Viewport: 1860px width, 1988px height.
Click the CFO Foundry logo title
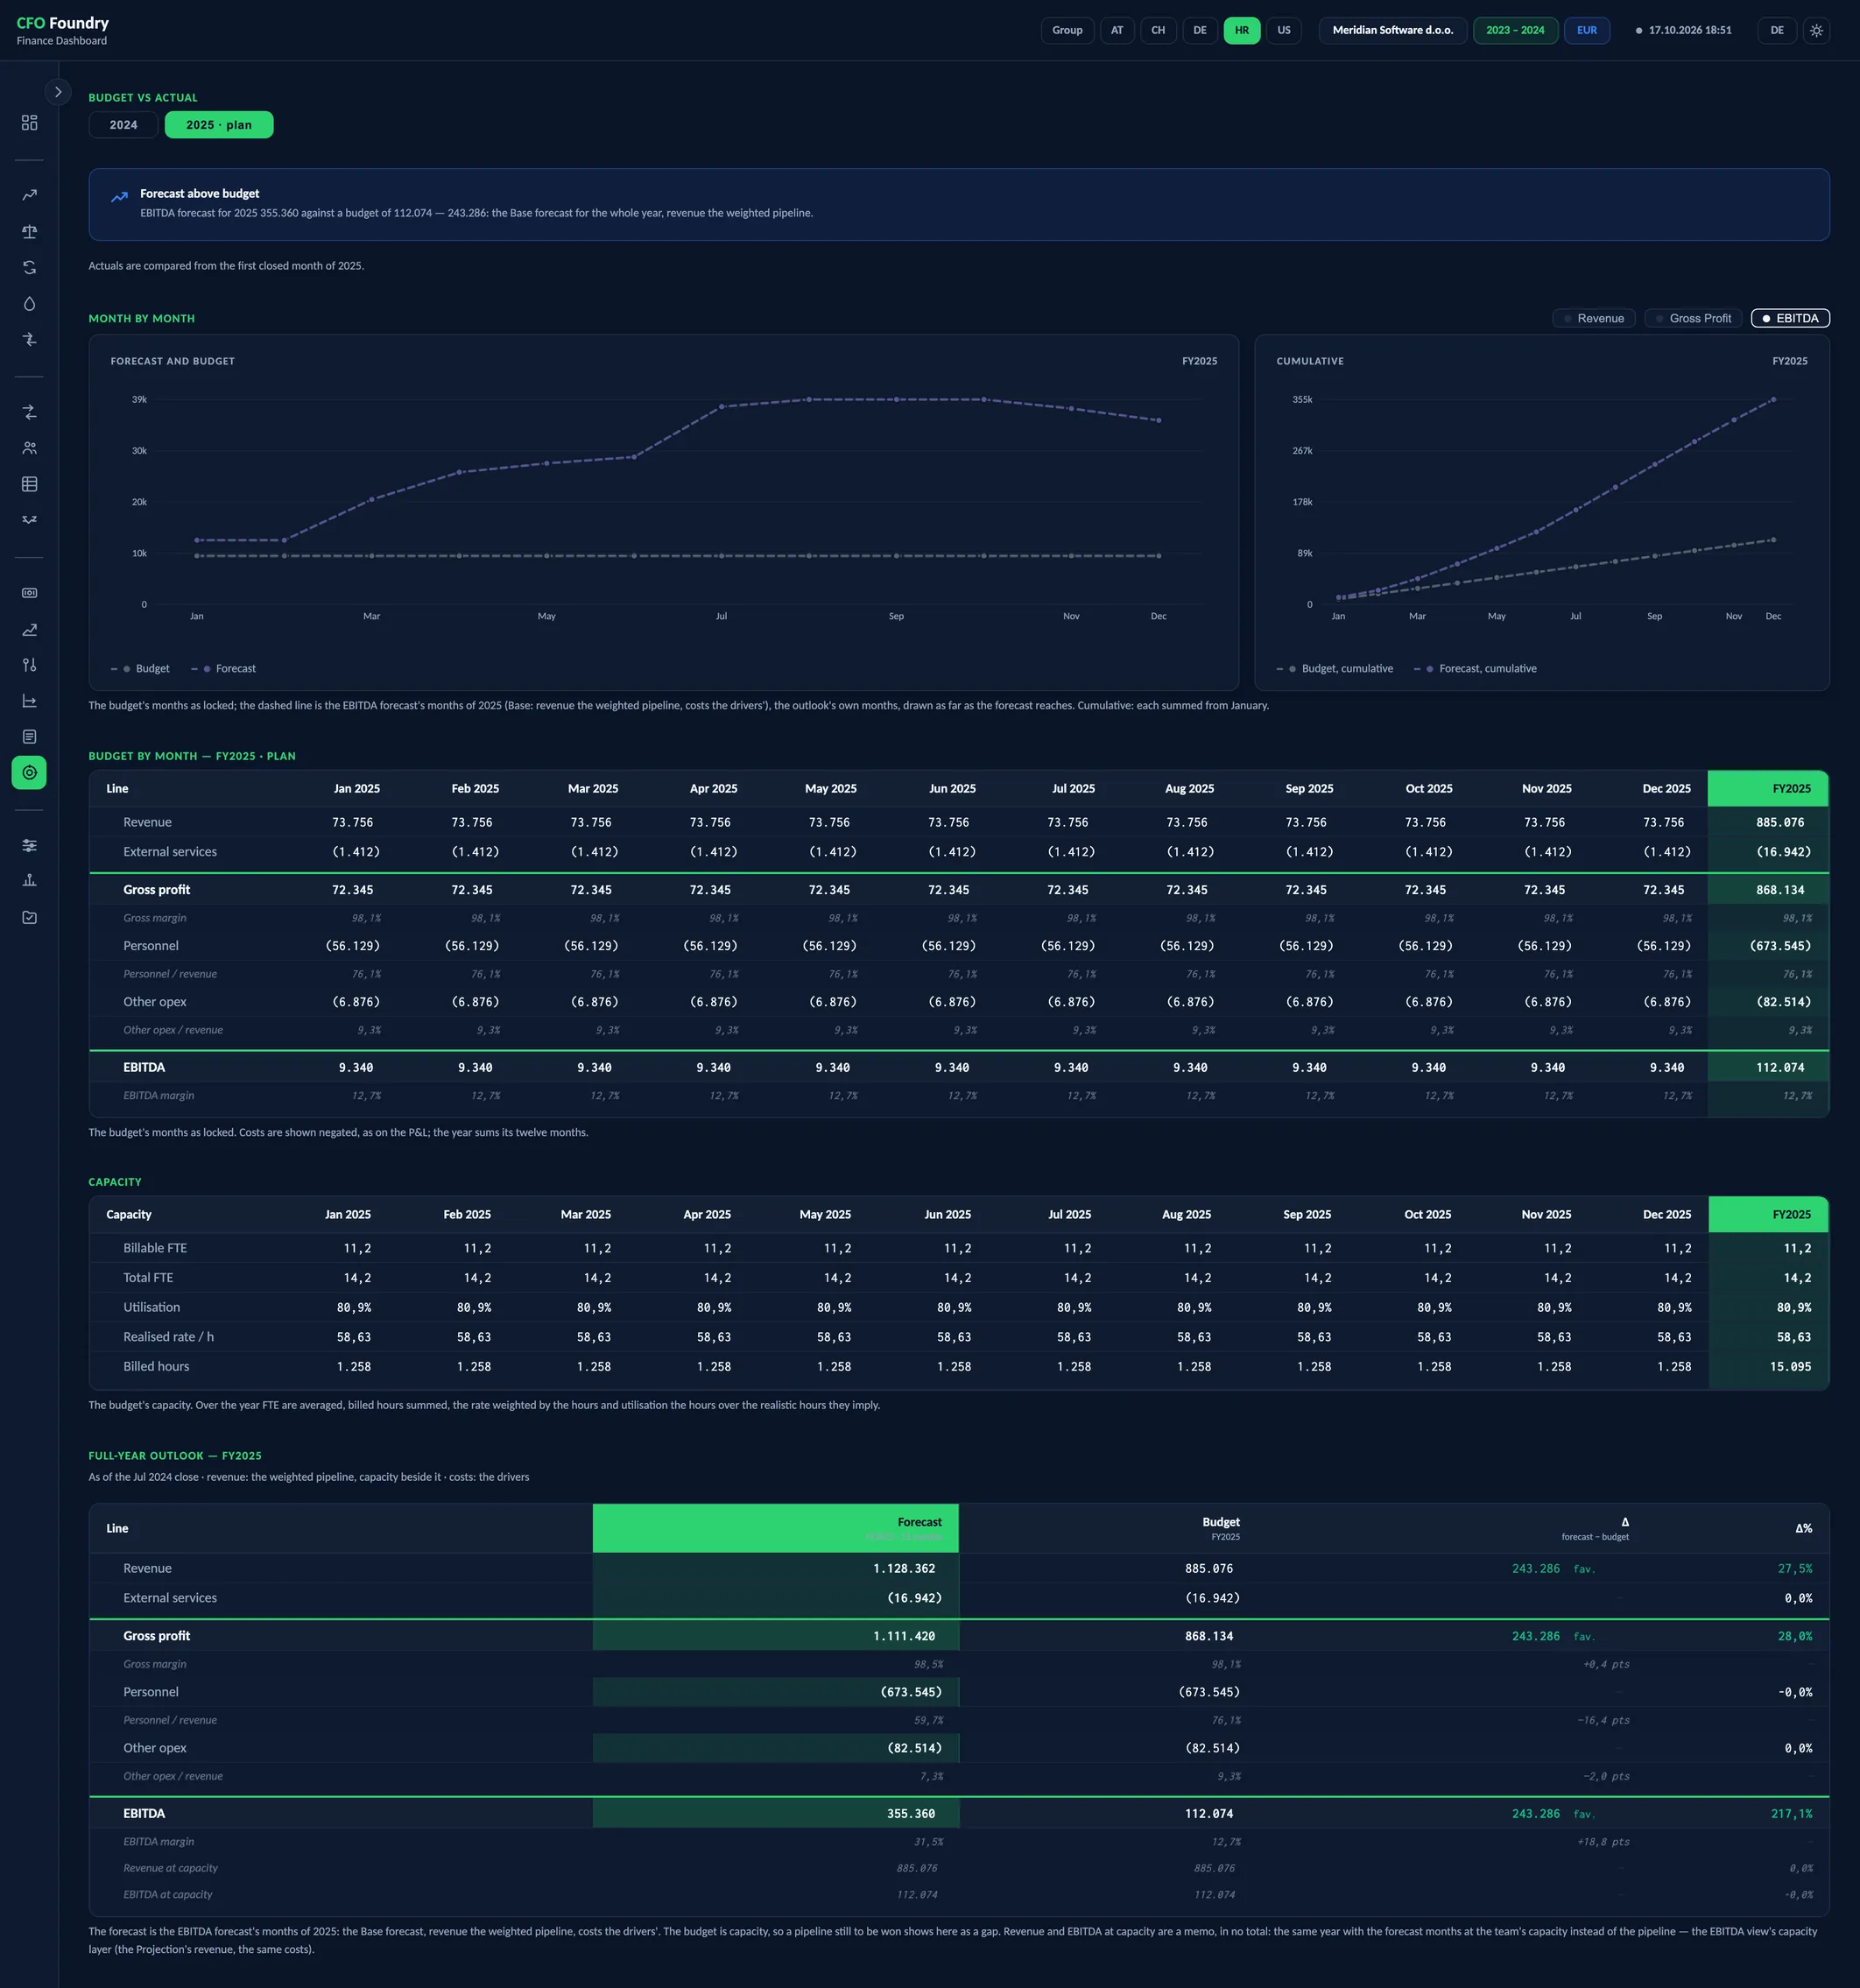point(63,23)
